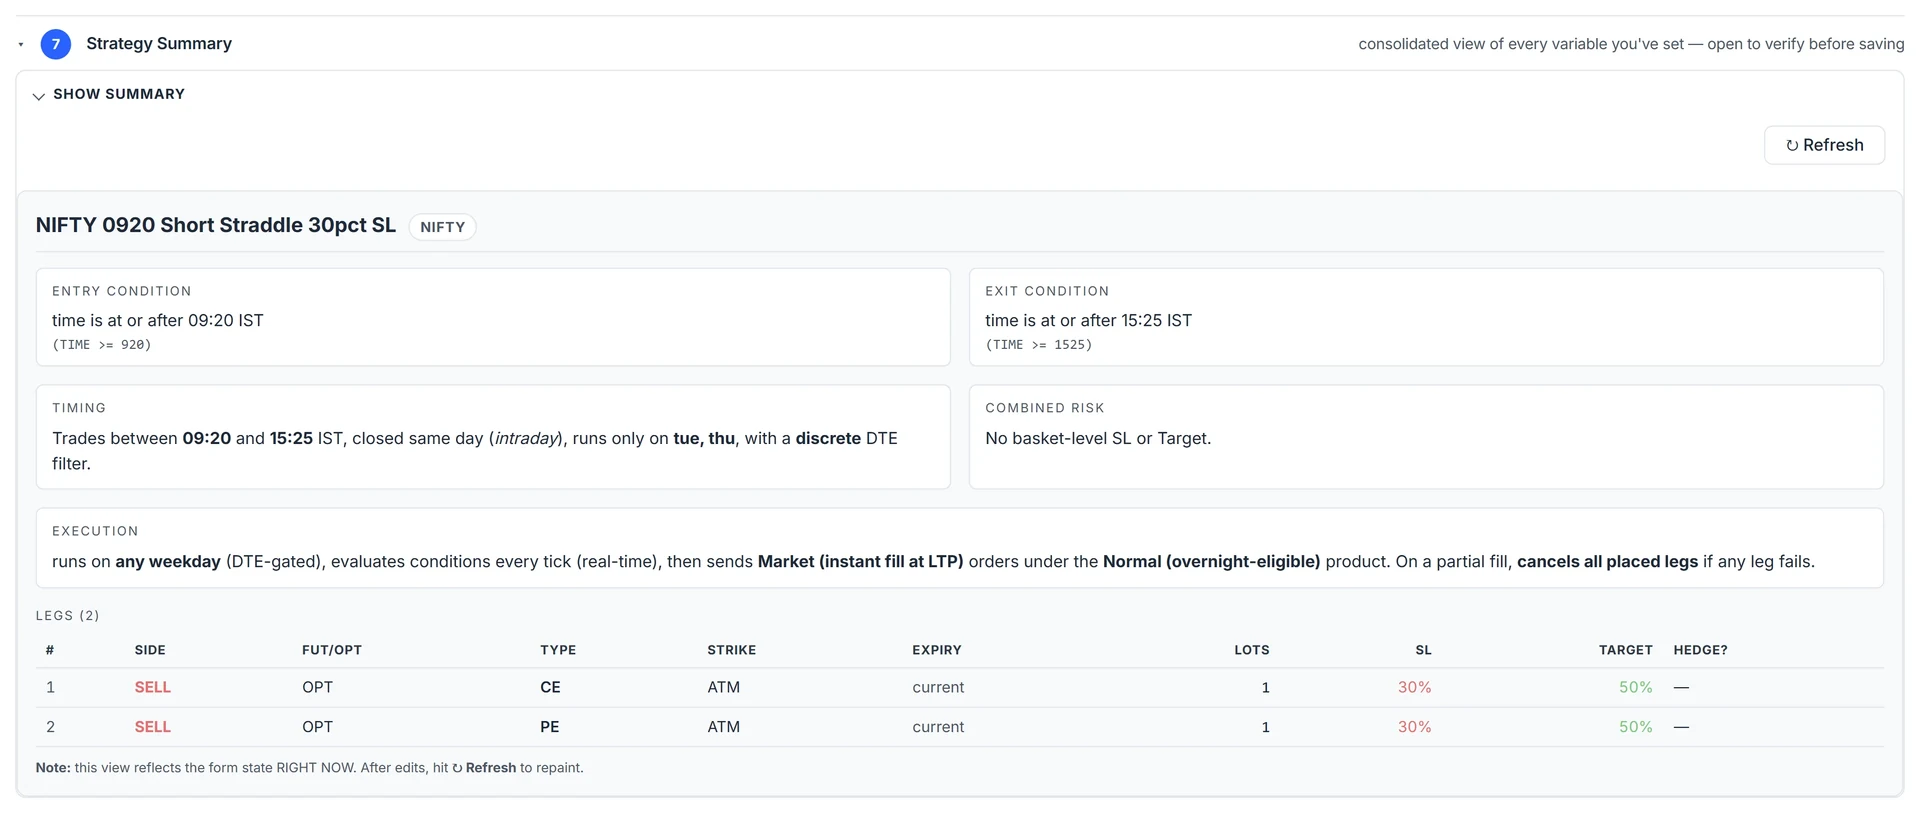Click the STRIKE column header

[732, 650]
